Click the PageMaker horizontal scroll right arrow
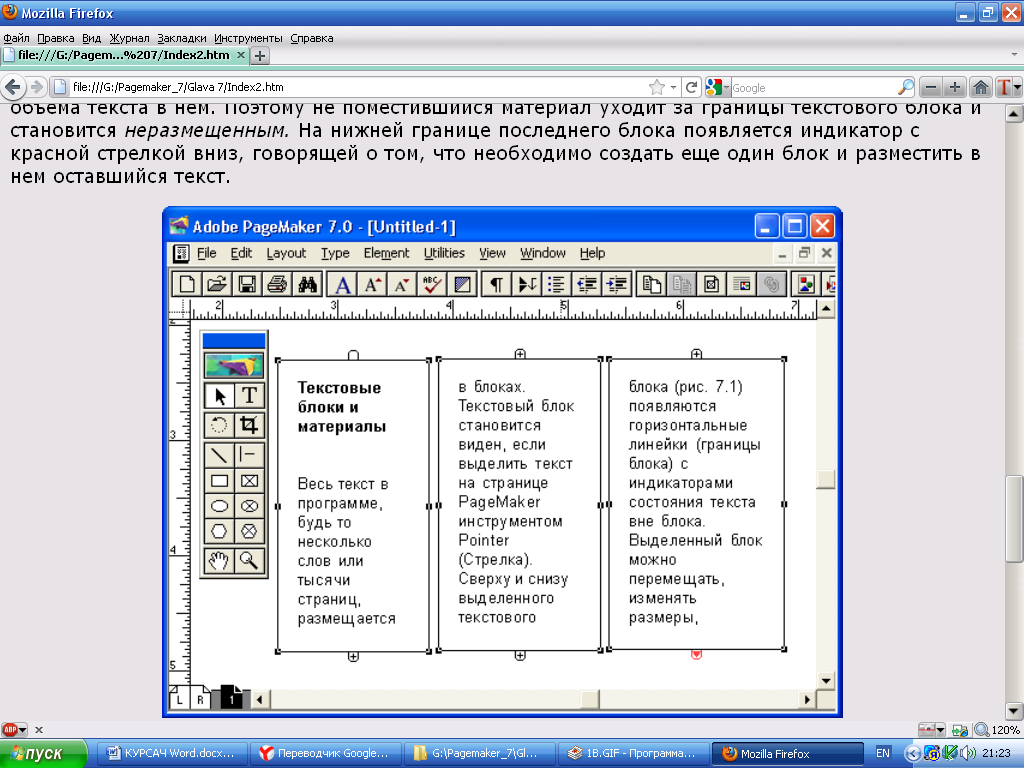The width and height of the screenshot is (1024, 768). [x=807, y=699]
